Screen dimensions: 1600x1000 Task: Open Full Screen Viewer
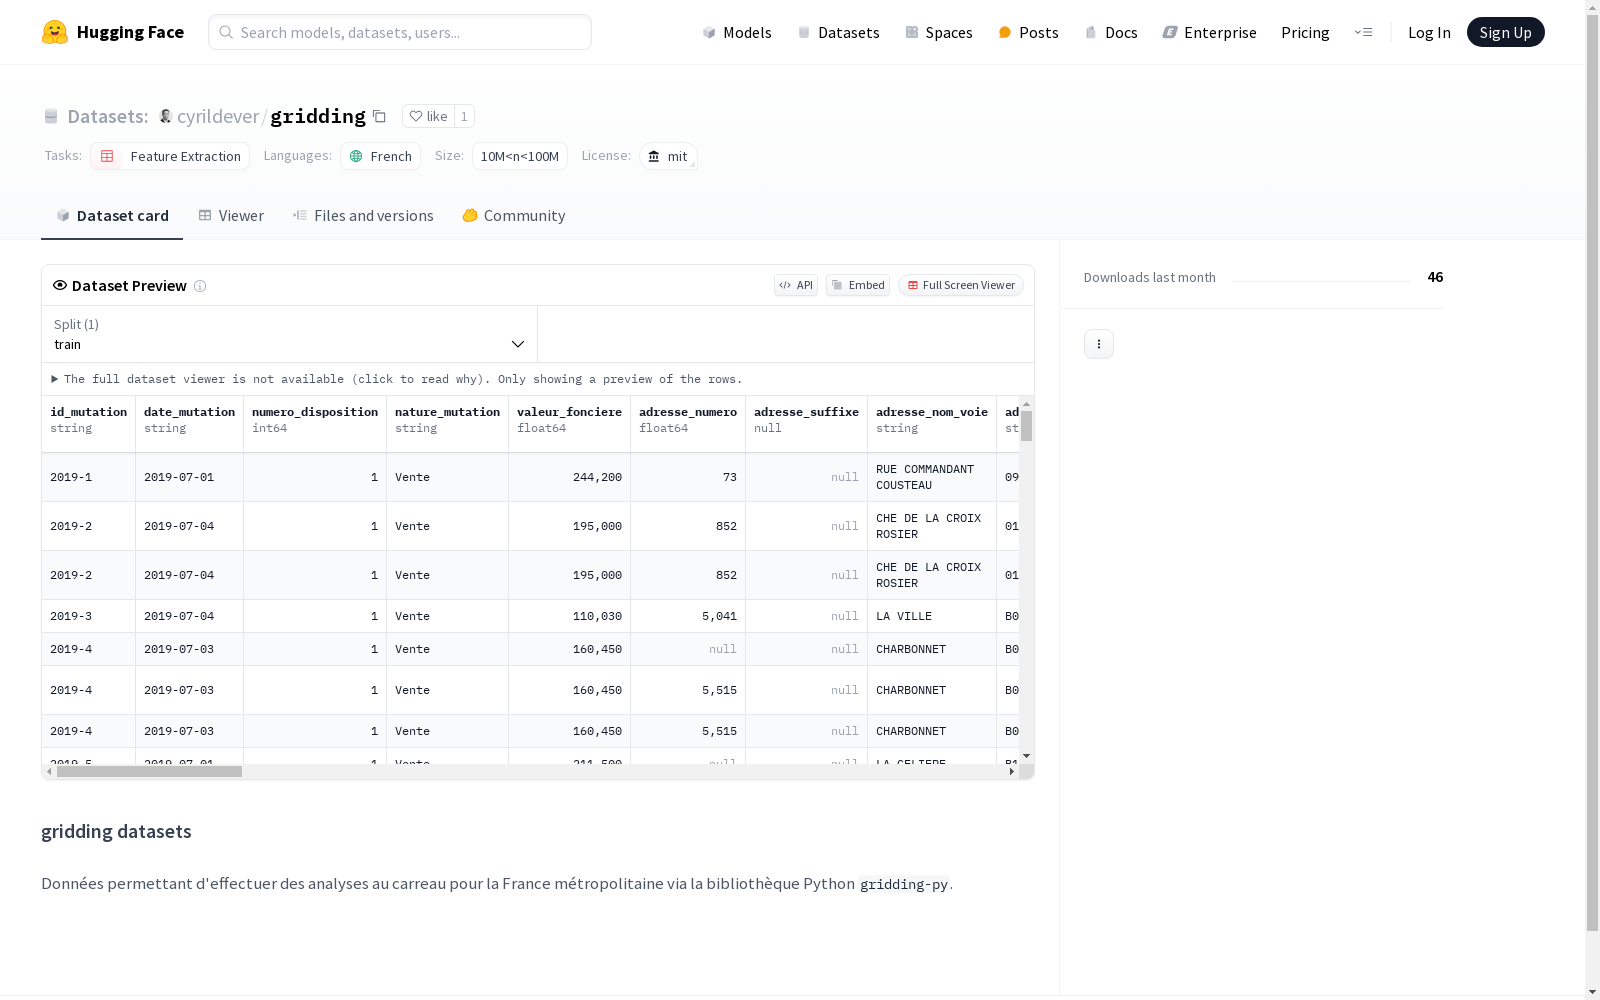coord(961,285)
